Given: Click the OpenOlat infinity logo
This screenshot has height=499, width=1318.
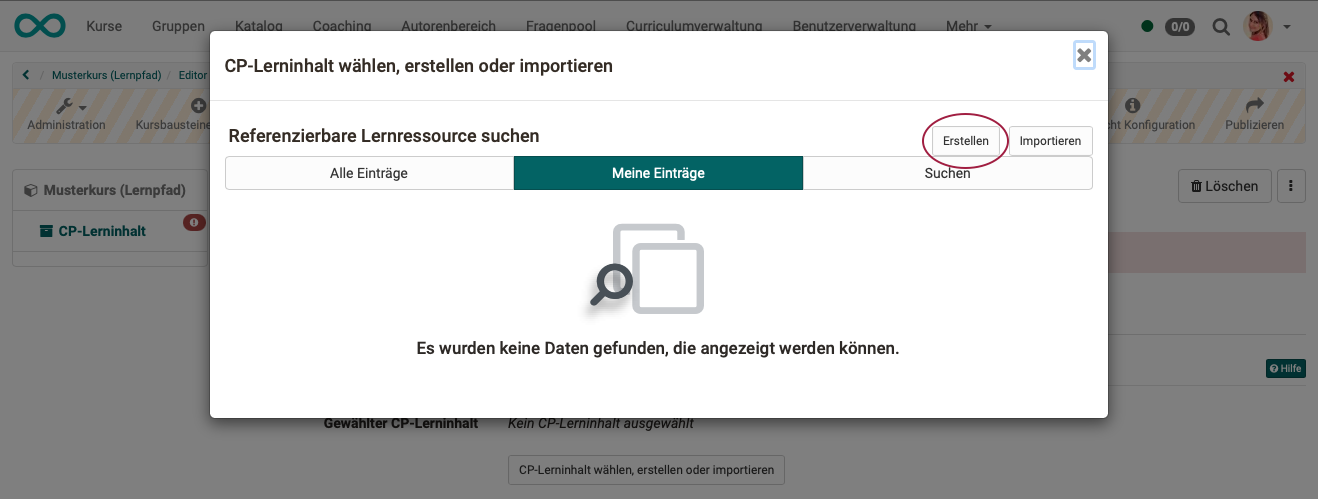Looking at the screenshot, I should pyautogui.click(x=40, y=25).
